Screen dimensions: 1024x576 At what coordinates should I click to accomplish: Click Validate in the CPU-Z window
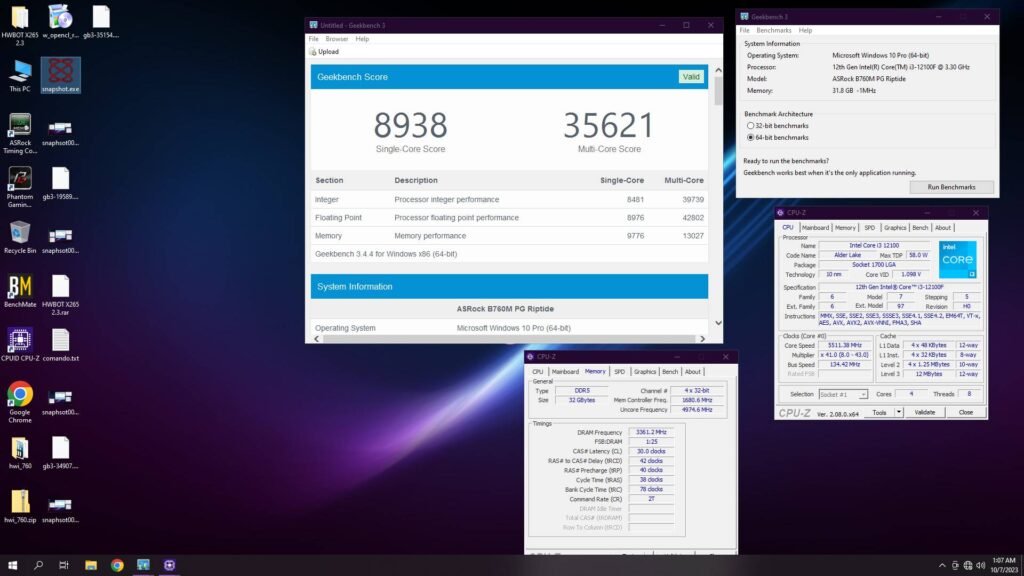(x=926, y=411)
